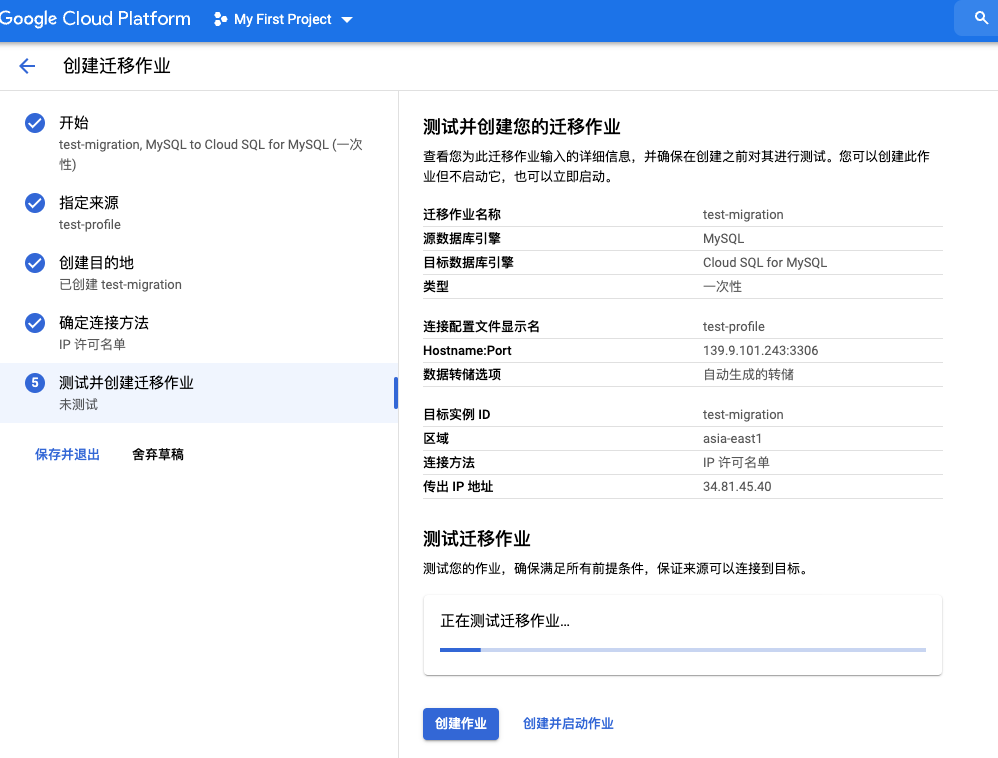
Task: Click the step 5 number badge
Action: pos(35,383)
